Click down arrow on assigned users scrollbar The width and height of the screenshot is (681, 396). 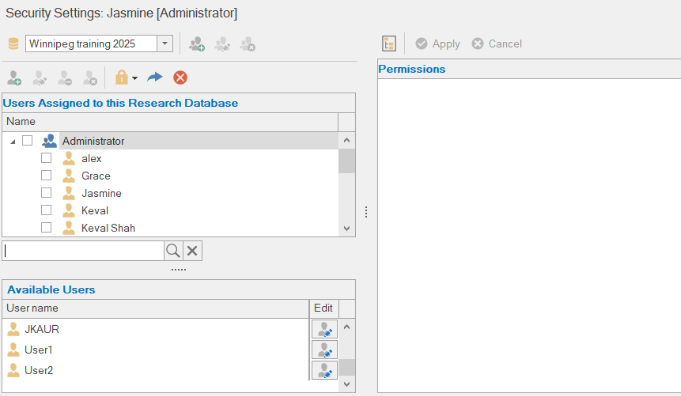(x=347, y=228)
